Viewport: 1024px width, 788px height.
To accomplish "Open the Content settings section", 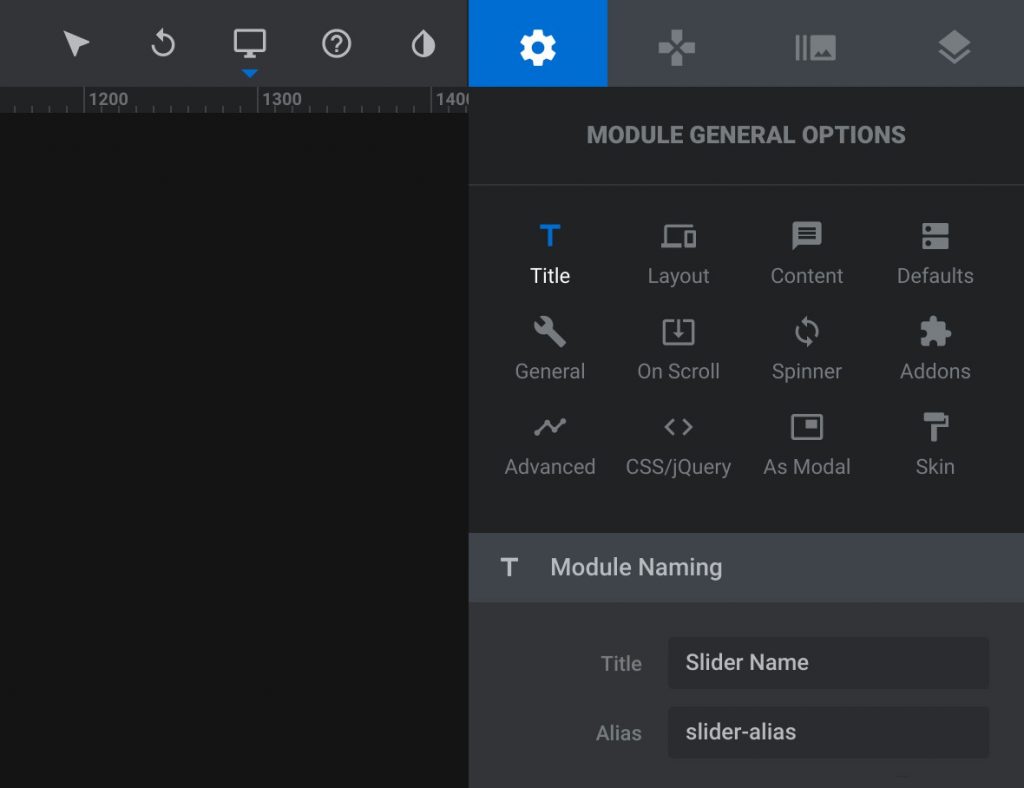I will pyautogui.click(x=806, y=252).
